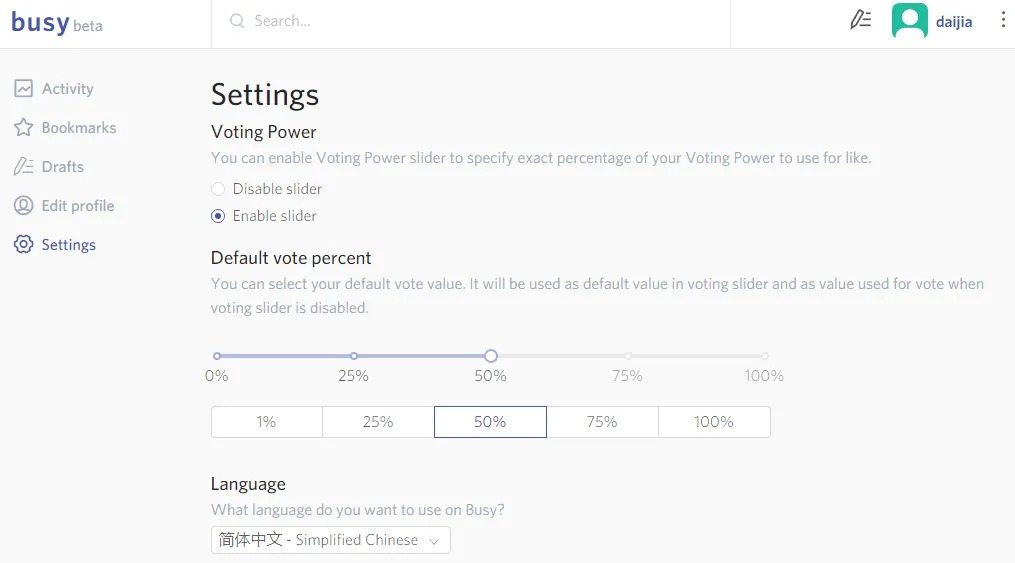Choose the 25% vote percent button

tap(378, 422)
